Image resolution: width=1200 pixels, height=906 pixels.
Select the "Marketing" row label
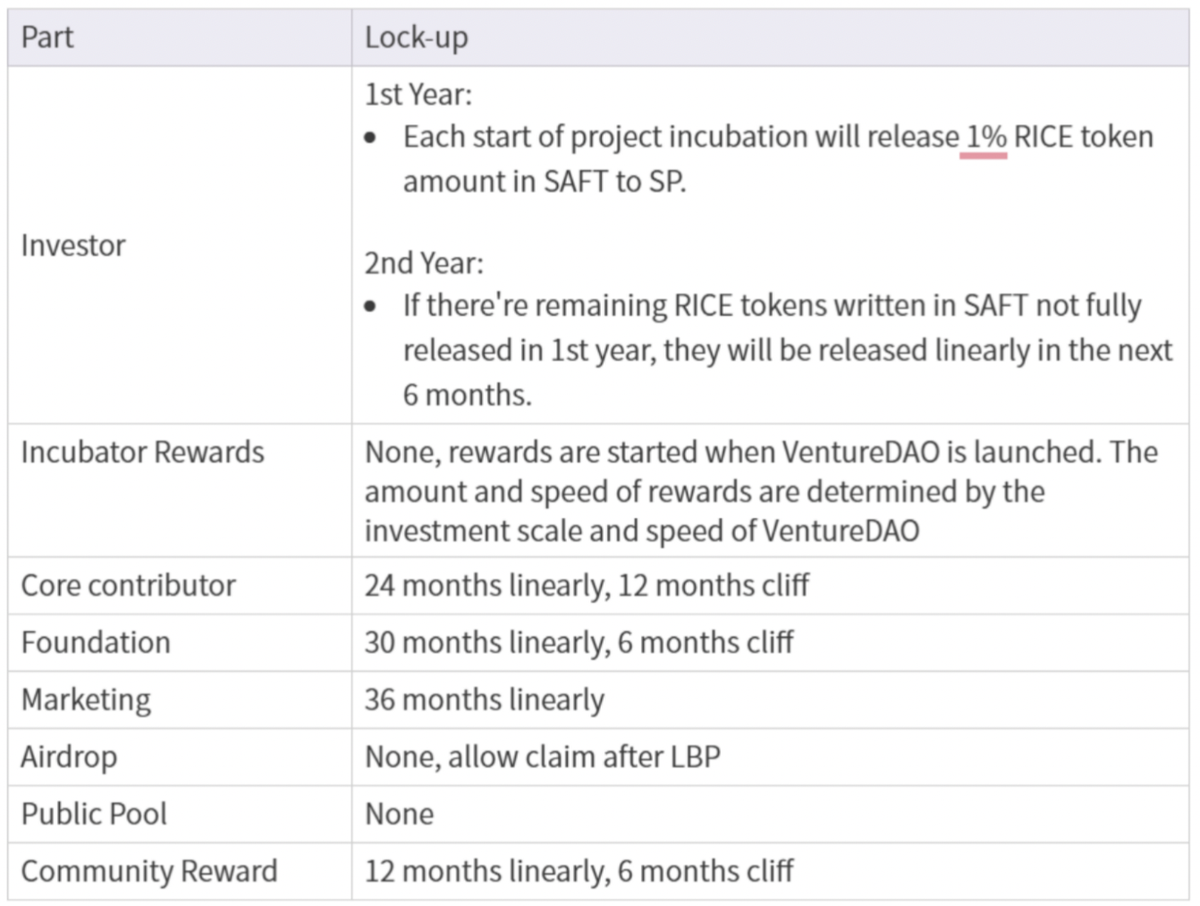(x=86, y=699)
